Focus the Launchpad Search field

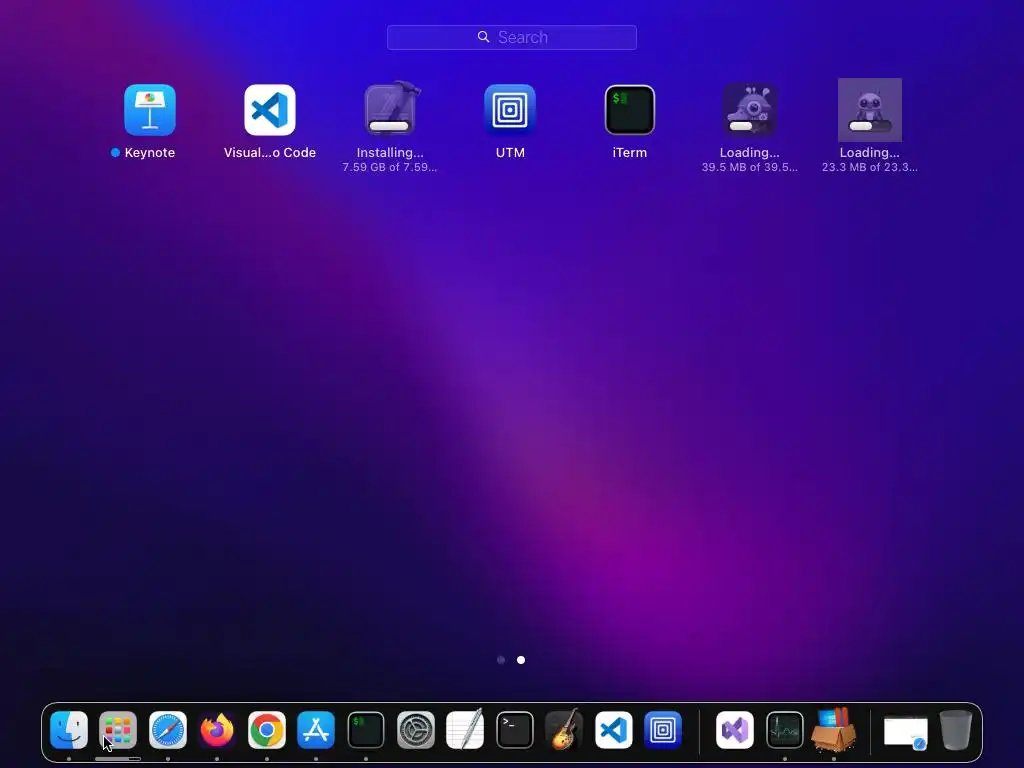[512, 37]
